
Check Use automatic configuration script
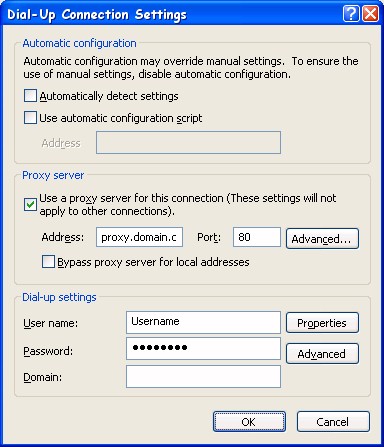click(30, 118)
